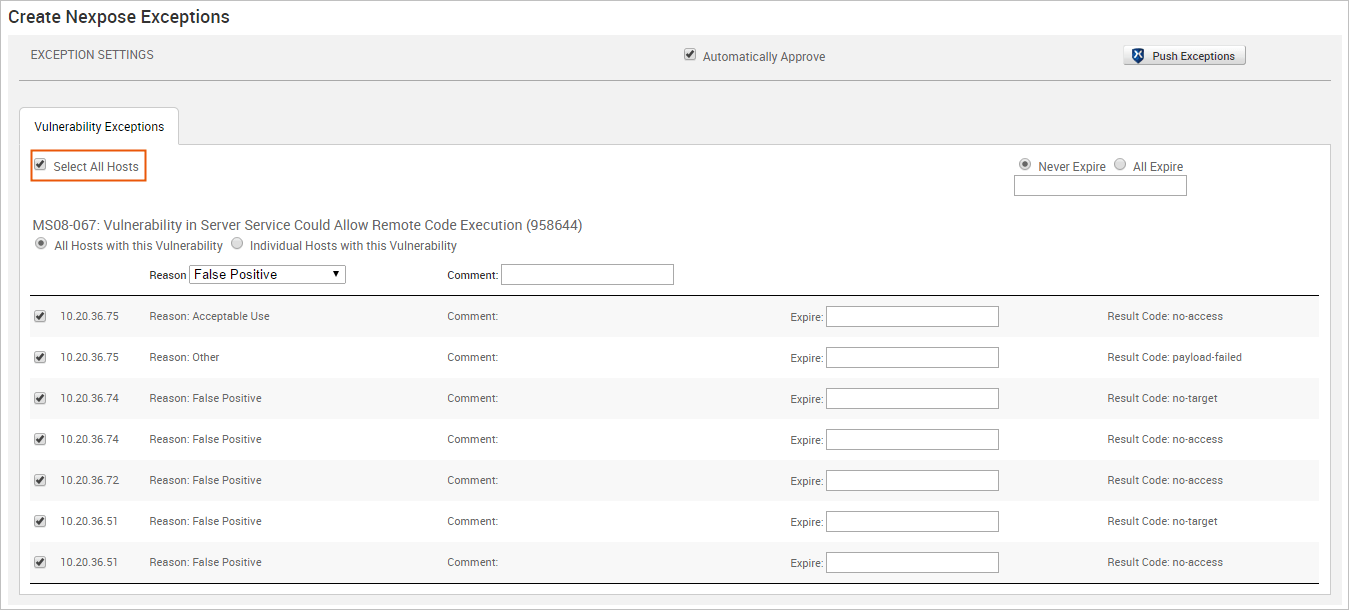Click the Comment field beside the Reason dropdown
This screenshot has width=1349, height=610.
[587, 274]
